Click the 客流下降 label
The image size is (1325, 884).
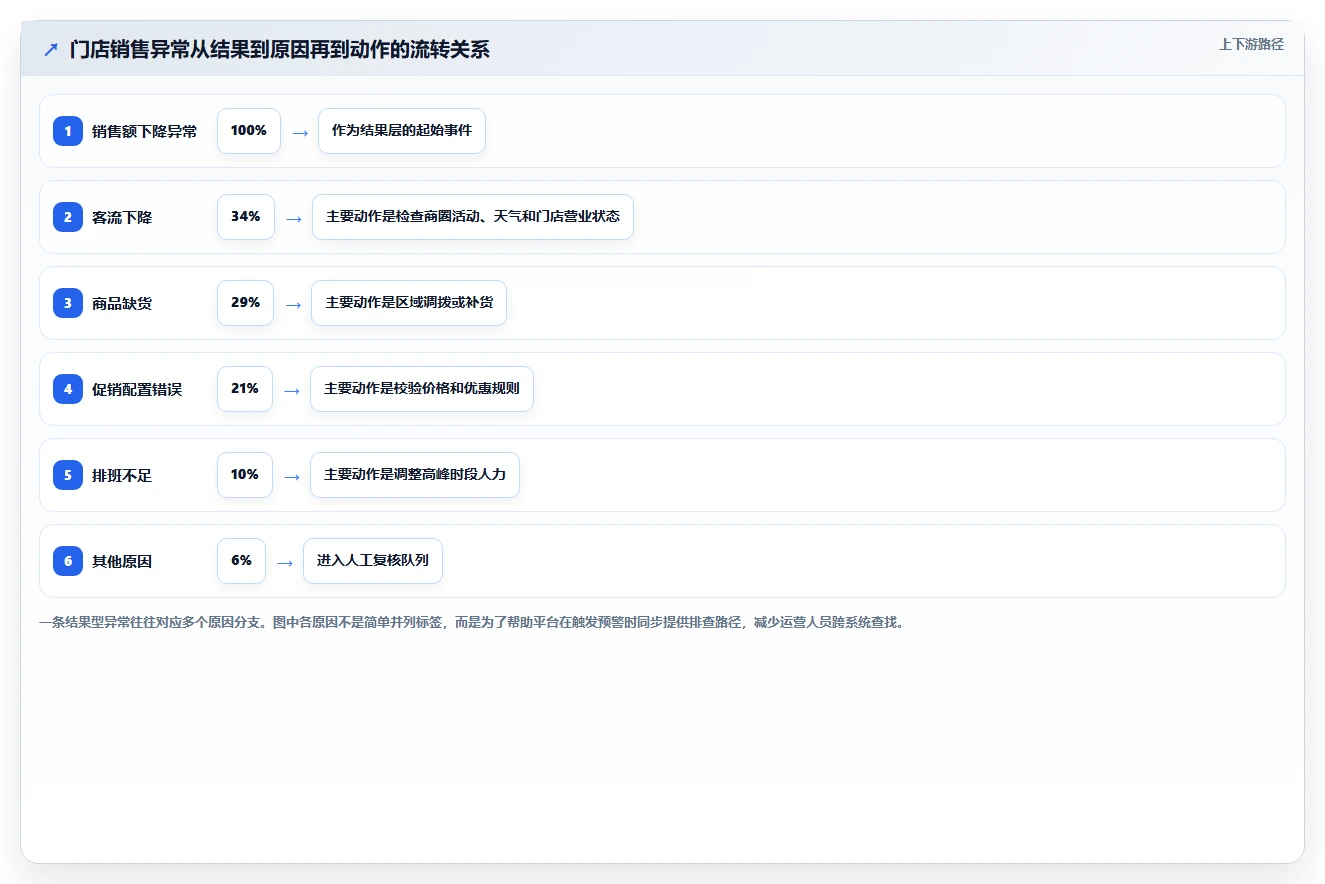point(122,217)
